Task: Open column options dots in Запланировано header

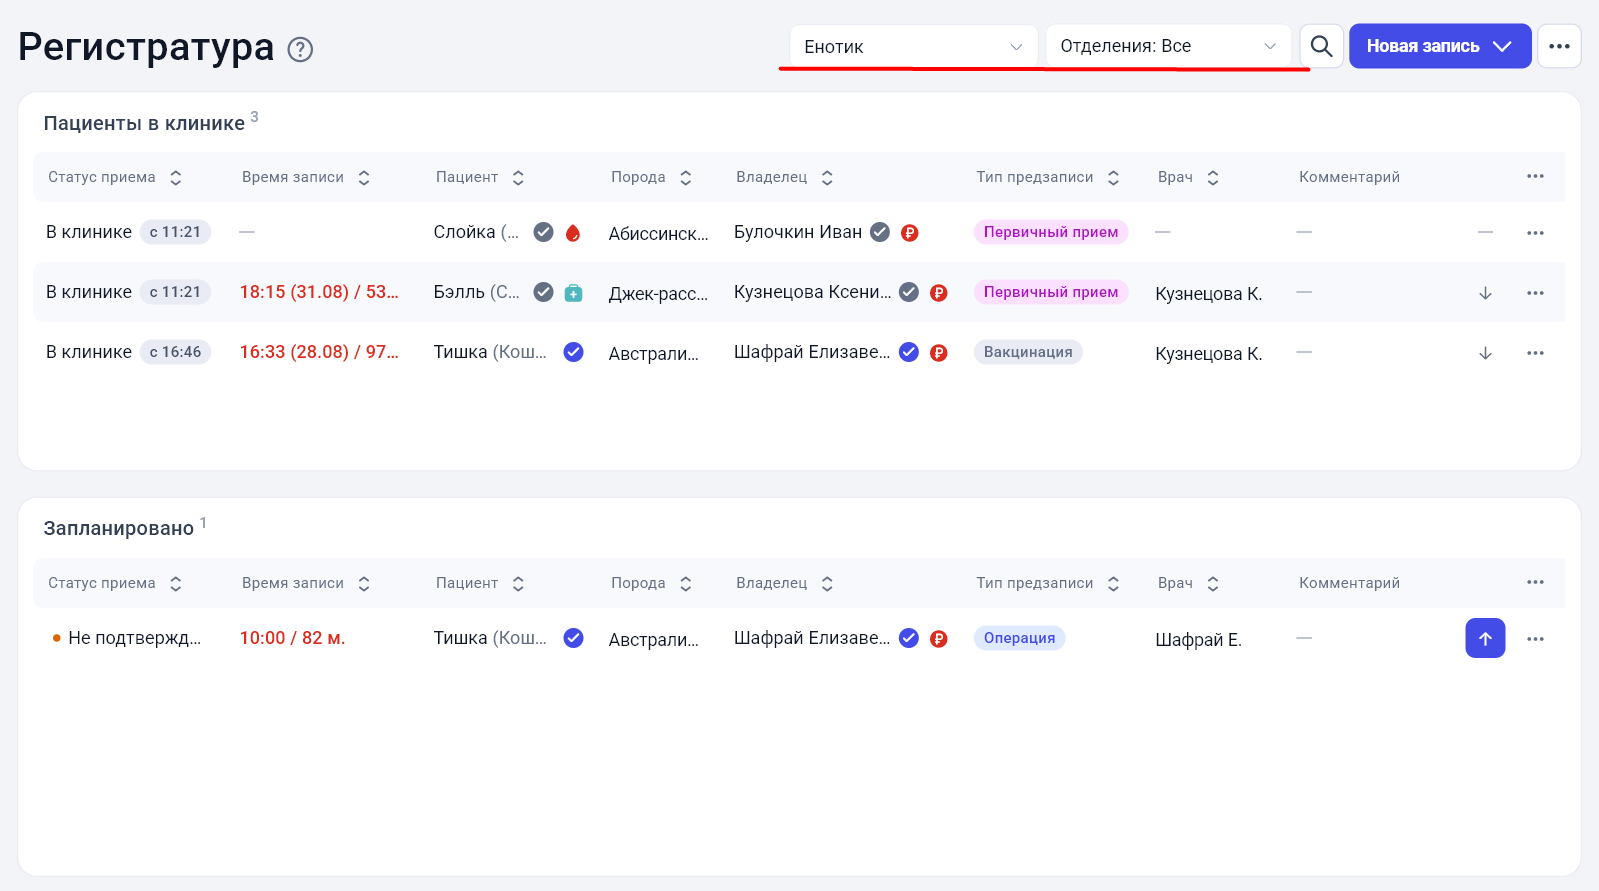Action: [1535, 582]
